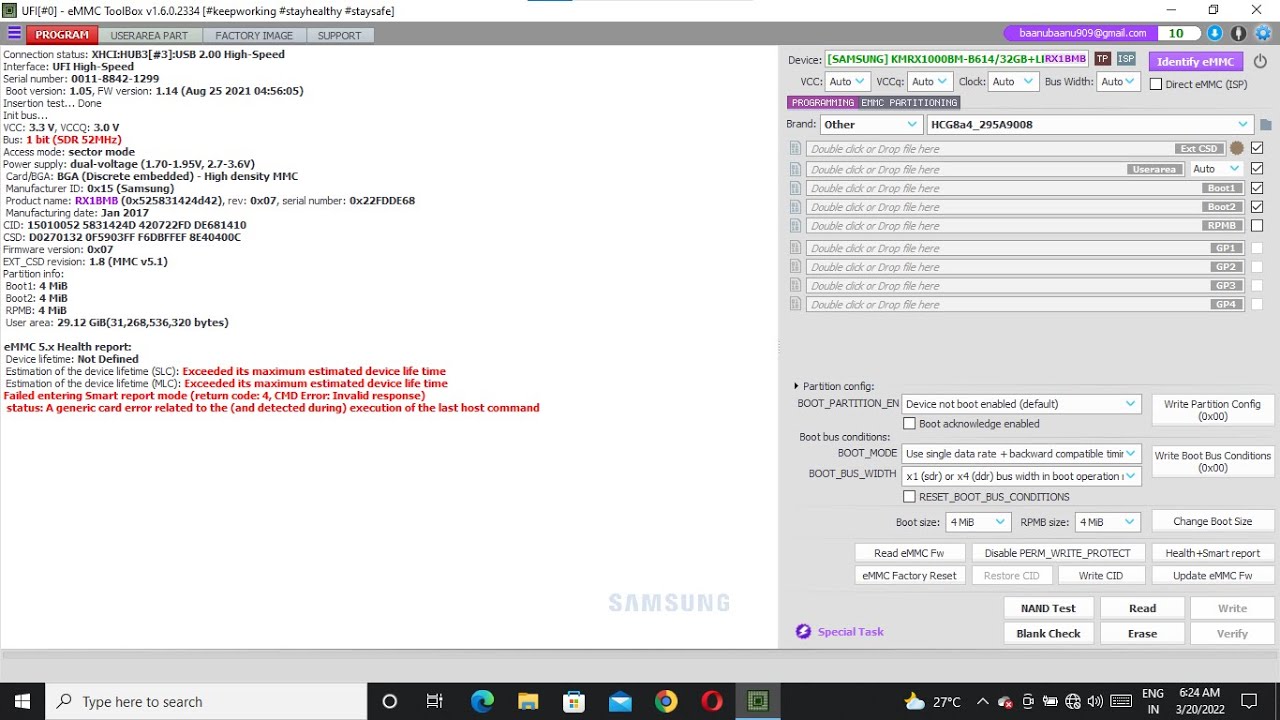The height and width of the screenshot is (720, 1280).
Task: Uncheck the Boot2 row checkbox
Action: tap(1257, 206)
